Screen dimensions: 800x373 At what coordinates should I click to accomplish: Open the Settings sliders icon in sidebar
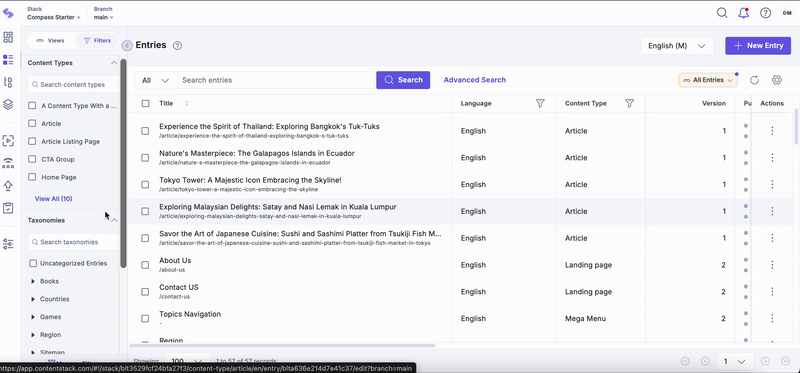point(8,244)
